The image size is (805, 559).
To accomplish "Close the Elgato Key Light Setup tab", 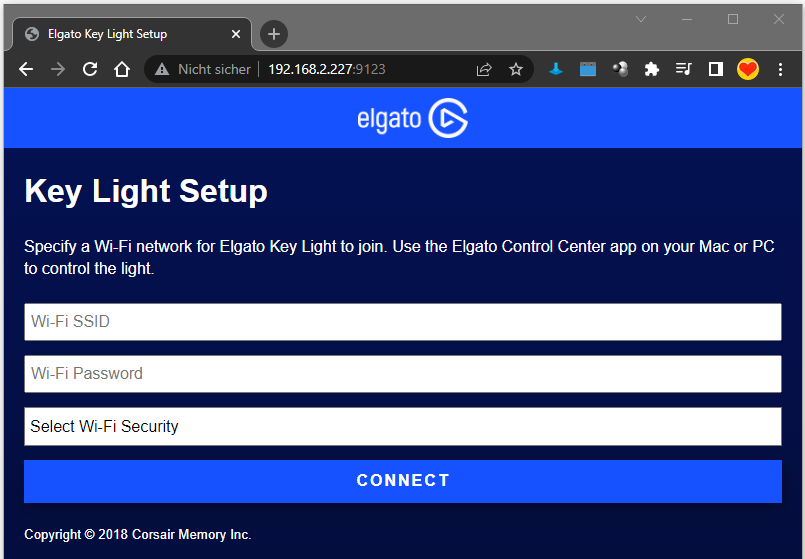I will [236, 34].
